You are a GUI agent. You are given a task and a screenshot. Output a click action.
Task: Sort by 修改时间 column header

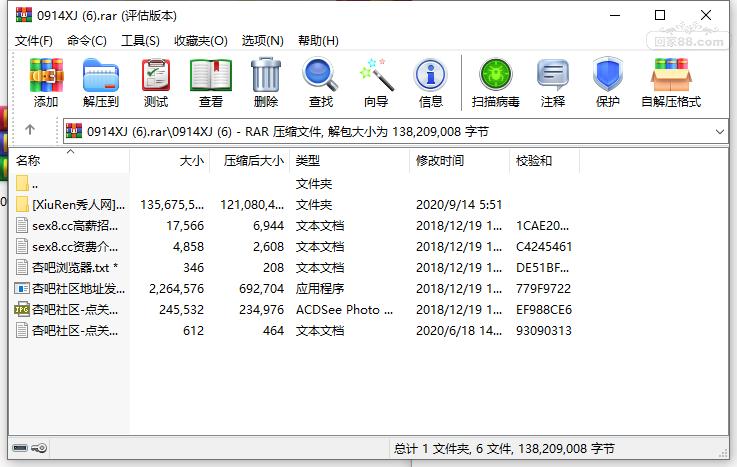pyautogui.click(x=460, y=161)
